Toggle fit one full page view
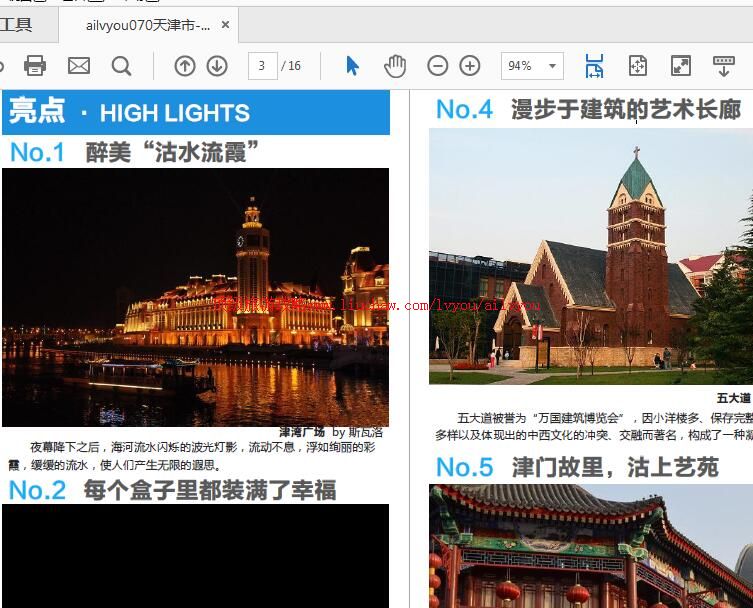 point(637,66)
